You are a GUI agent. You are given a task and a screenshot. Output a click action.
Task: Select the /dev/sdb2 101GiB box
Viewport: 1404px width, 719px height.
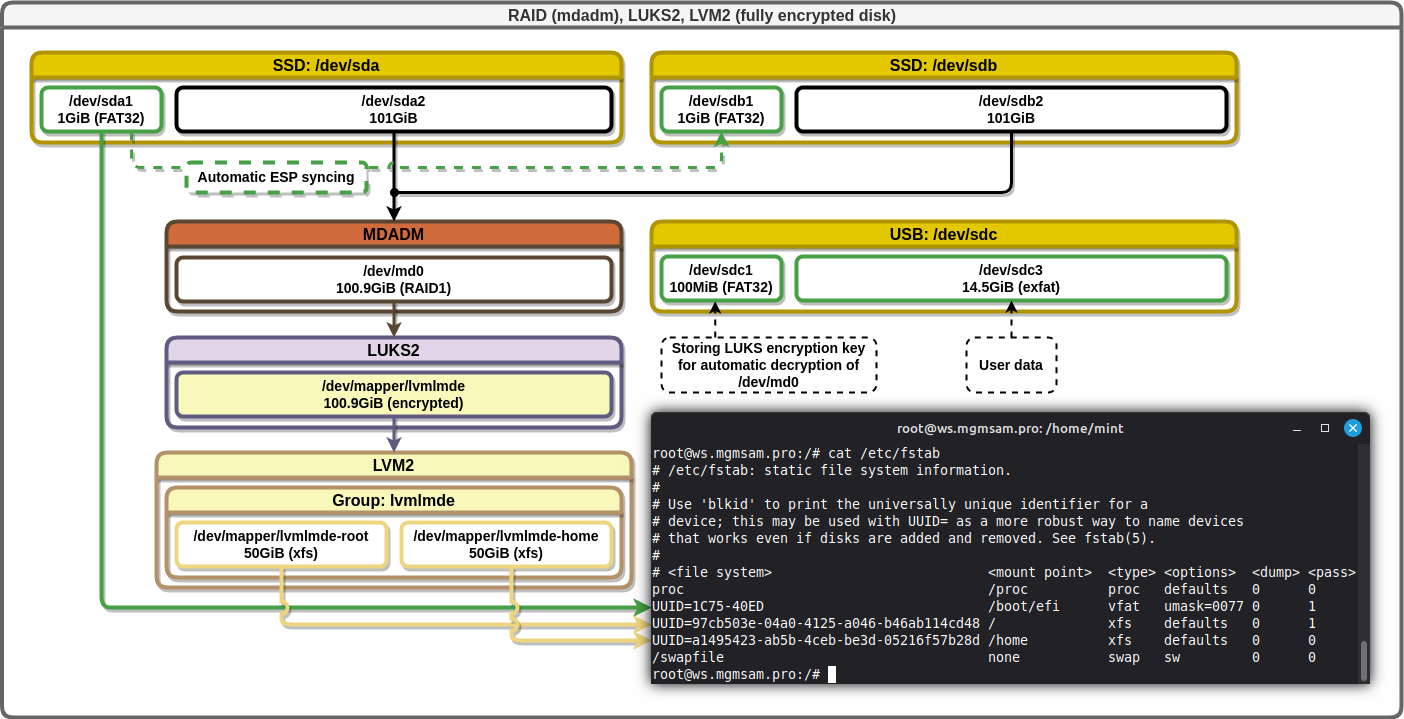1011,110
